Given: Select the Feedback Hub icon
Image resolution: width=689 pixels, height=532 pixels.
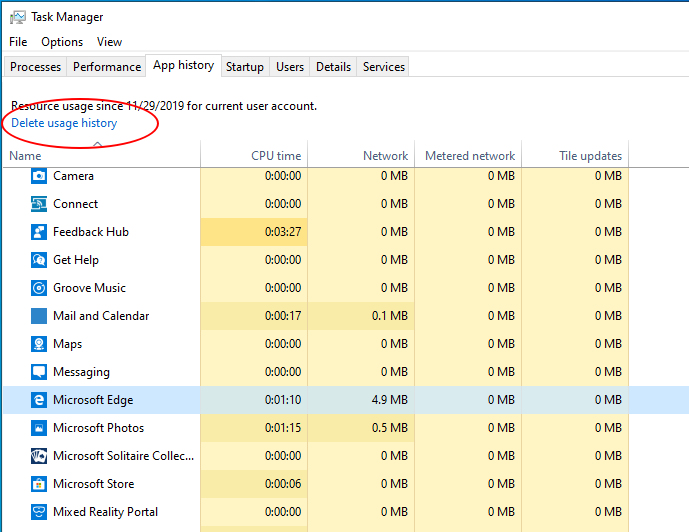Looking at the screenshot, I should [x=39, y=232].
